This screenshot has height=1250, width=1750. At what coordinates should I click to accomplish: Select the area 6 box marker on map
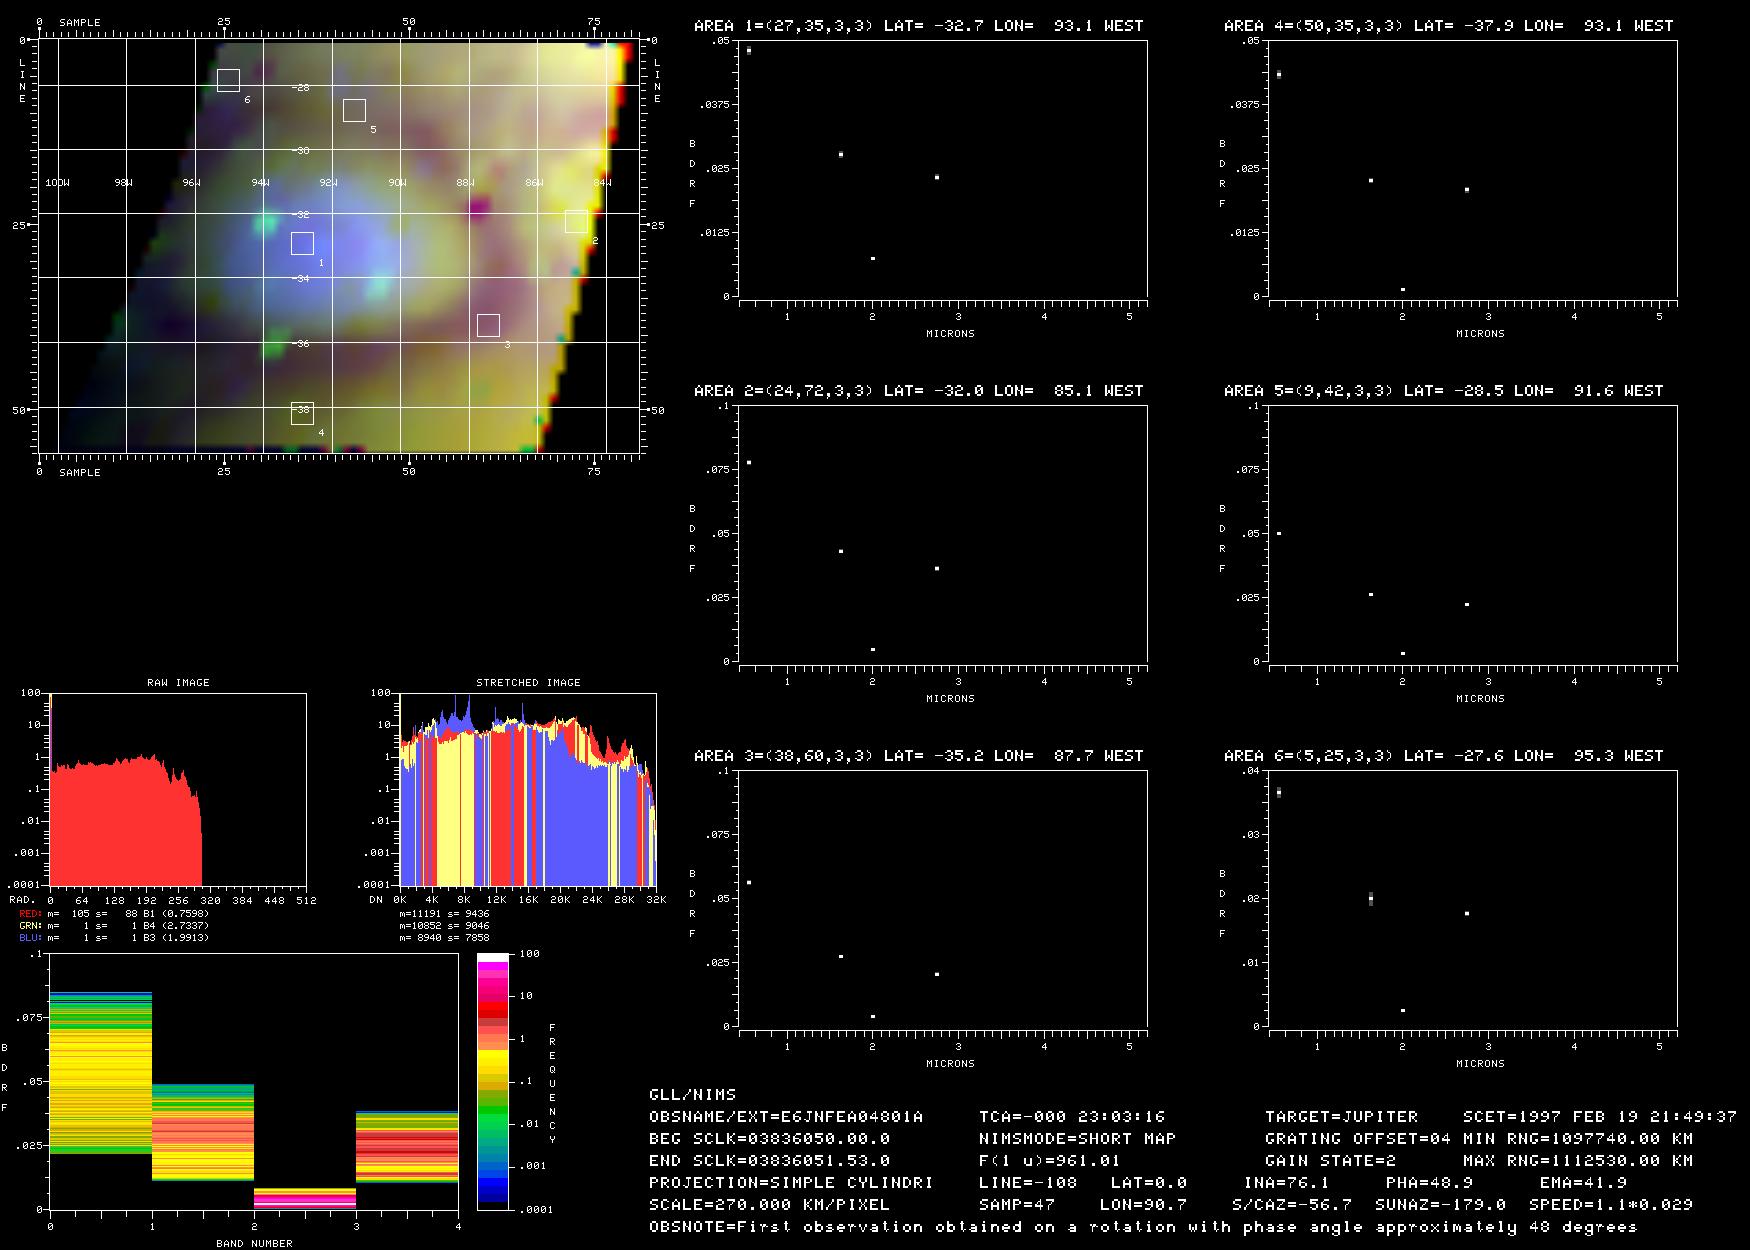228,81
